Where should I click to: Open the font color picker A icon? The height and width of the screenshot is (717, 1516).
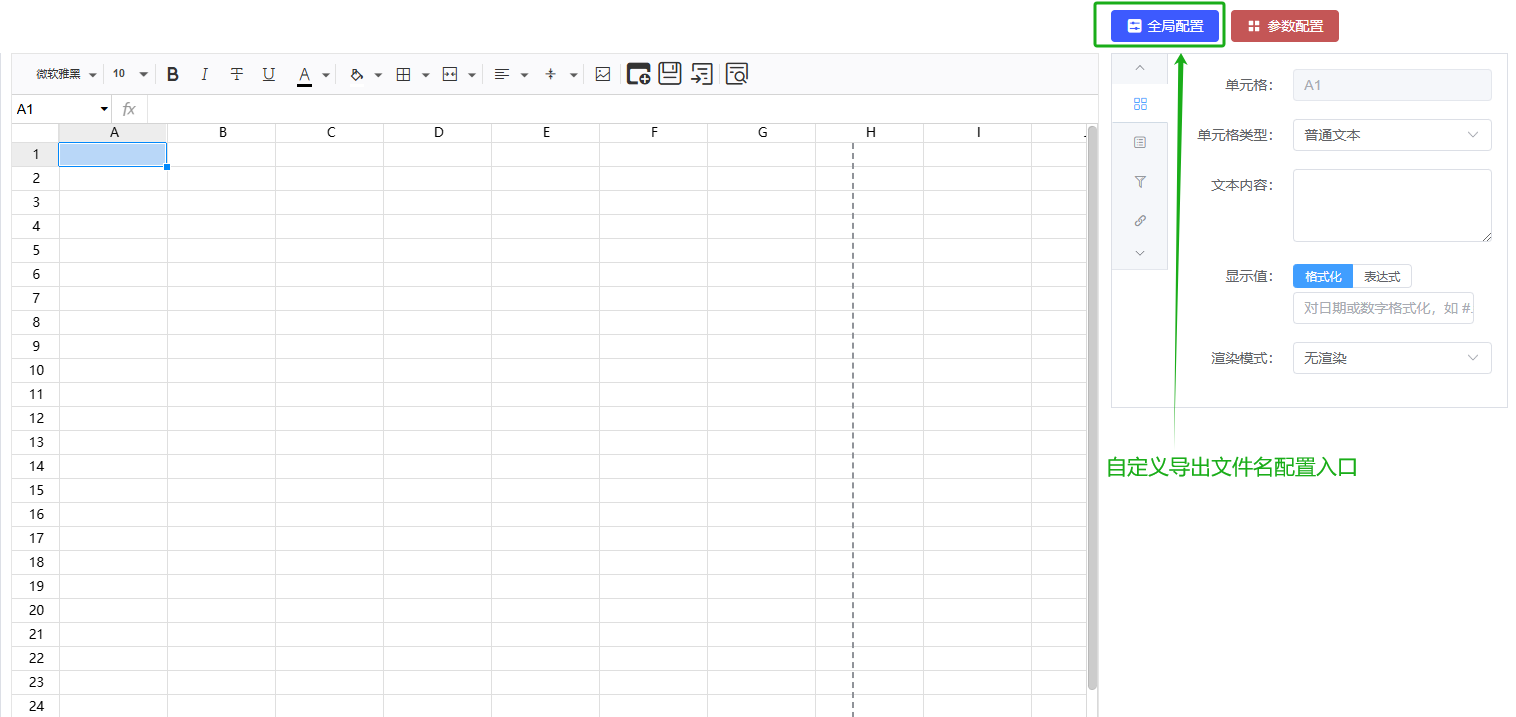pos(305,74)
